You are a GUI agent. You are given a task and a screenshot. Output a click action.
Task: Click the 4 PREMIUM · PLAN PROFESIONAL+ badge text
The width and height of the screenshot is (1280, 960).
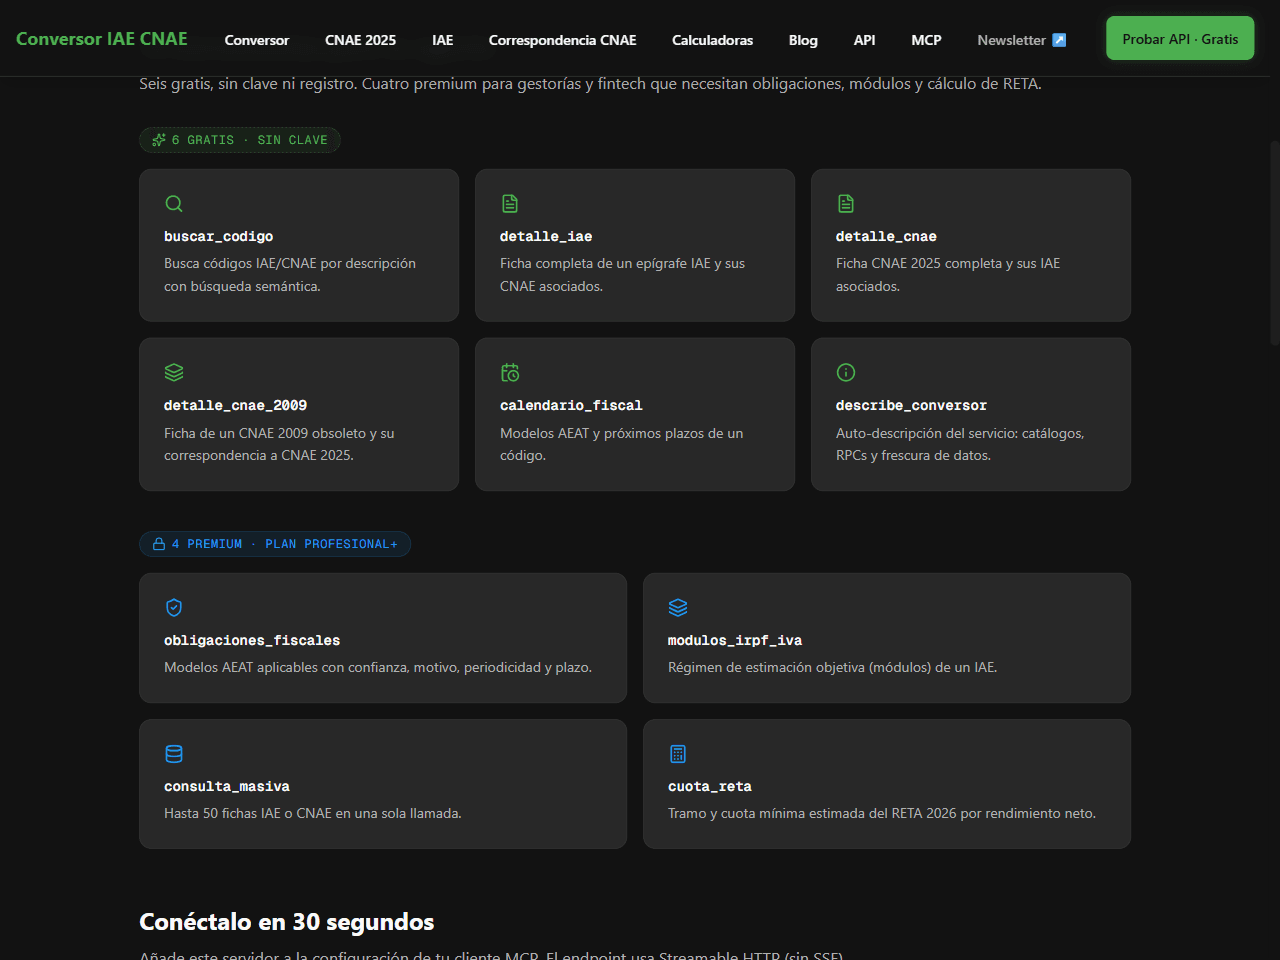285,544
